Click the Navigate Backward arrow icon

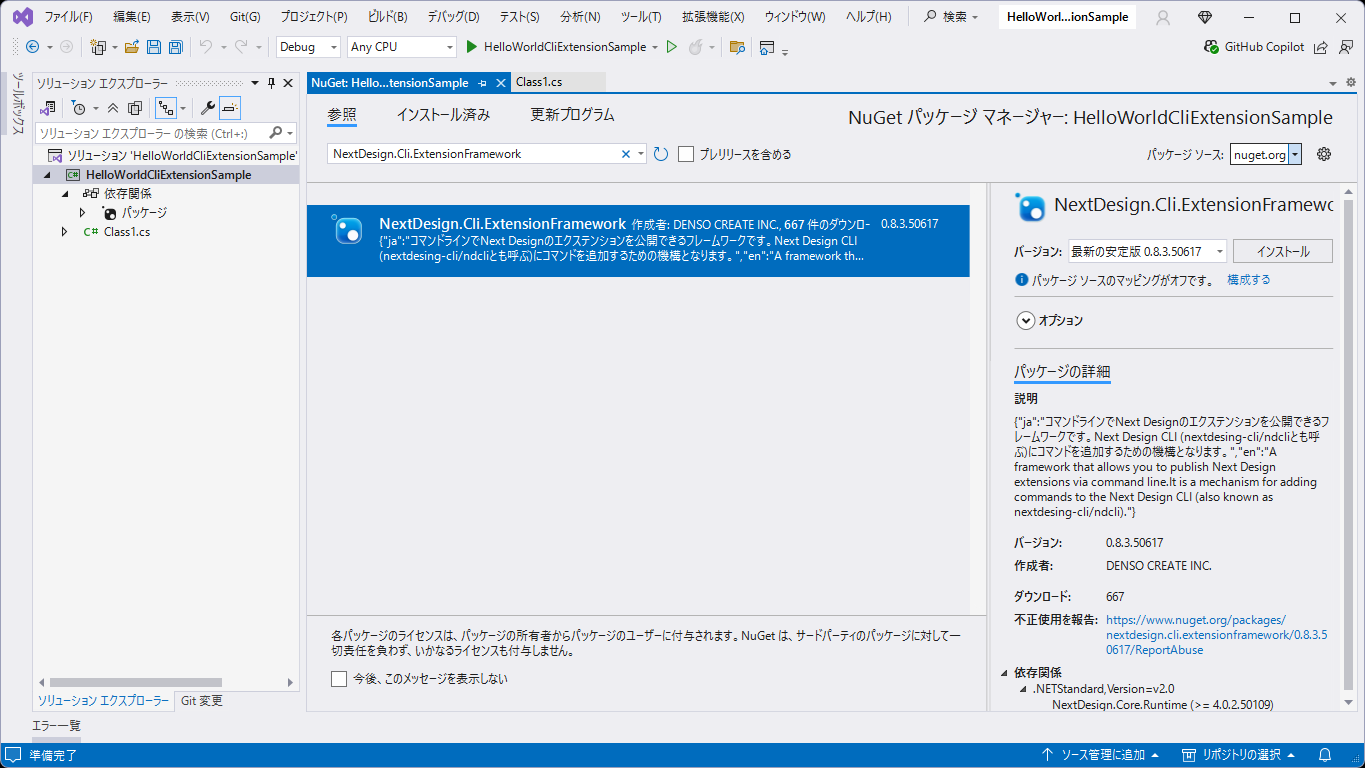32,47
